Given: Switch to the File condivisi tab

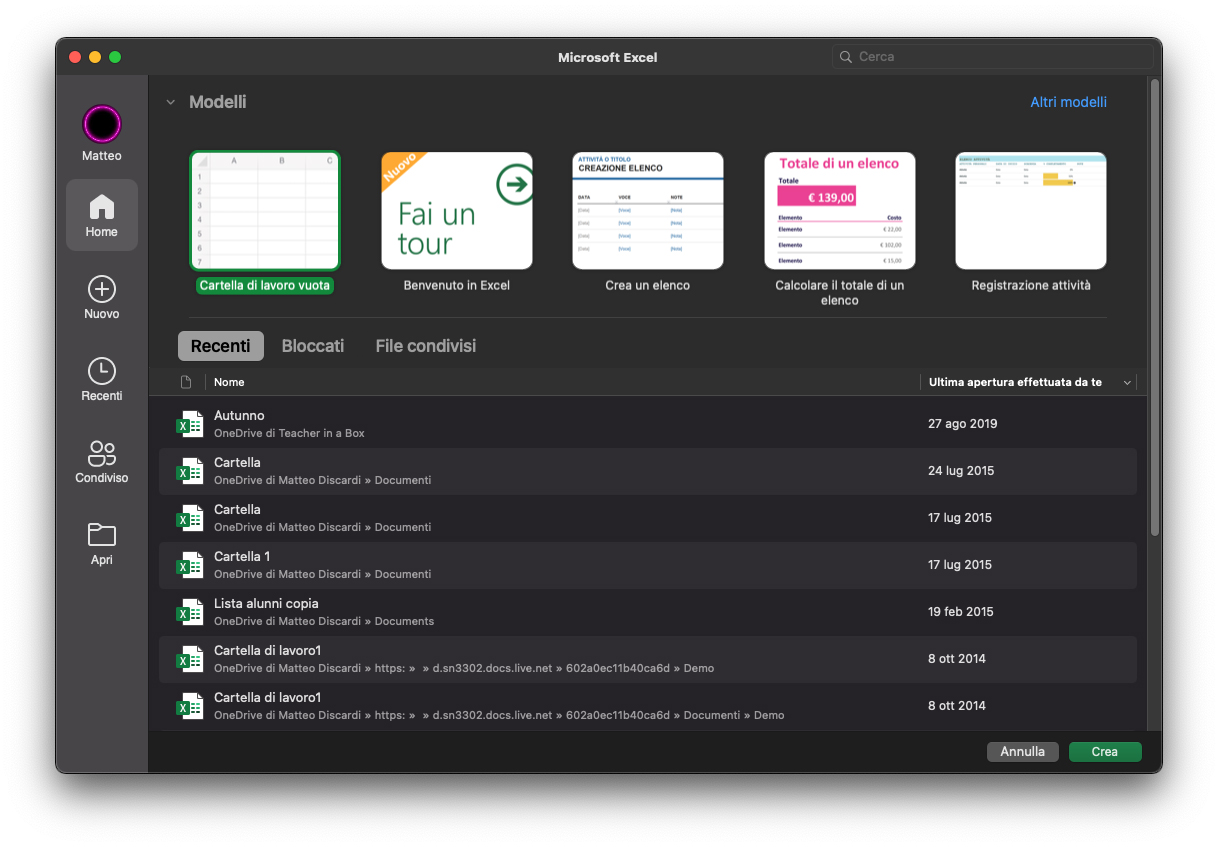Looking at the screenshot, I should [x=426, y=346].
